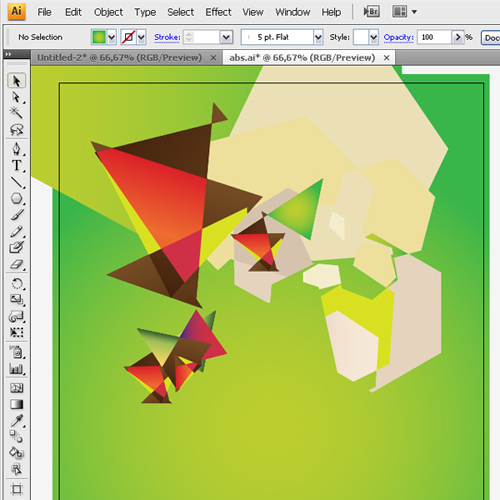This screenshot has height=500, width=500.
Task: Open the Object menu
Action: tap(108, 12)
